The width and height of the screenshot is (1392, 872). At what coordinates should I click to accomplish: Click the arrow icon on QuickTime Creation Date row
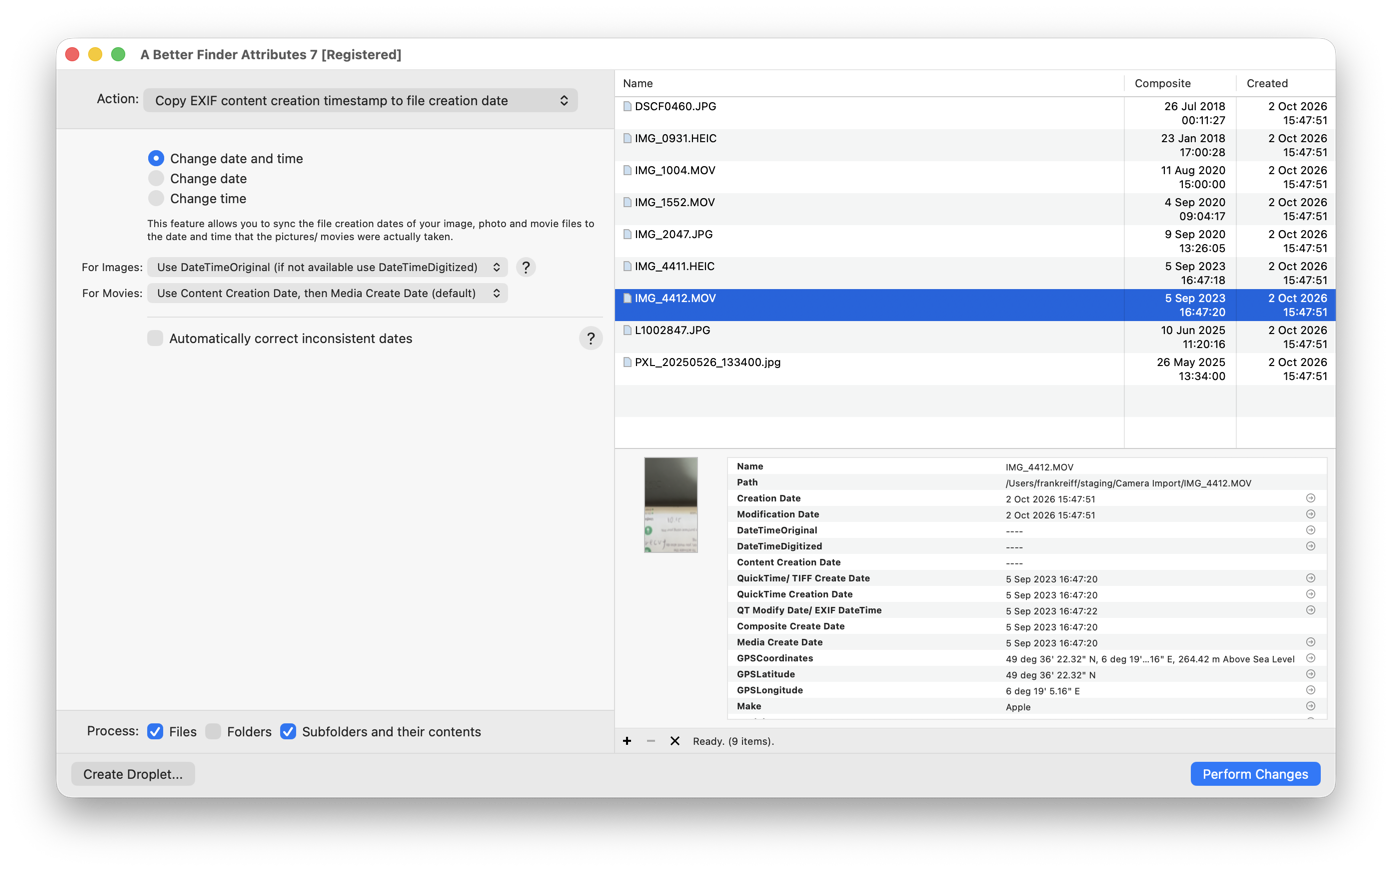1310,594
